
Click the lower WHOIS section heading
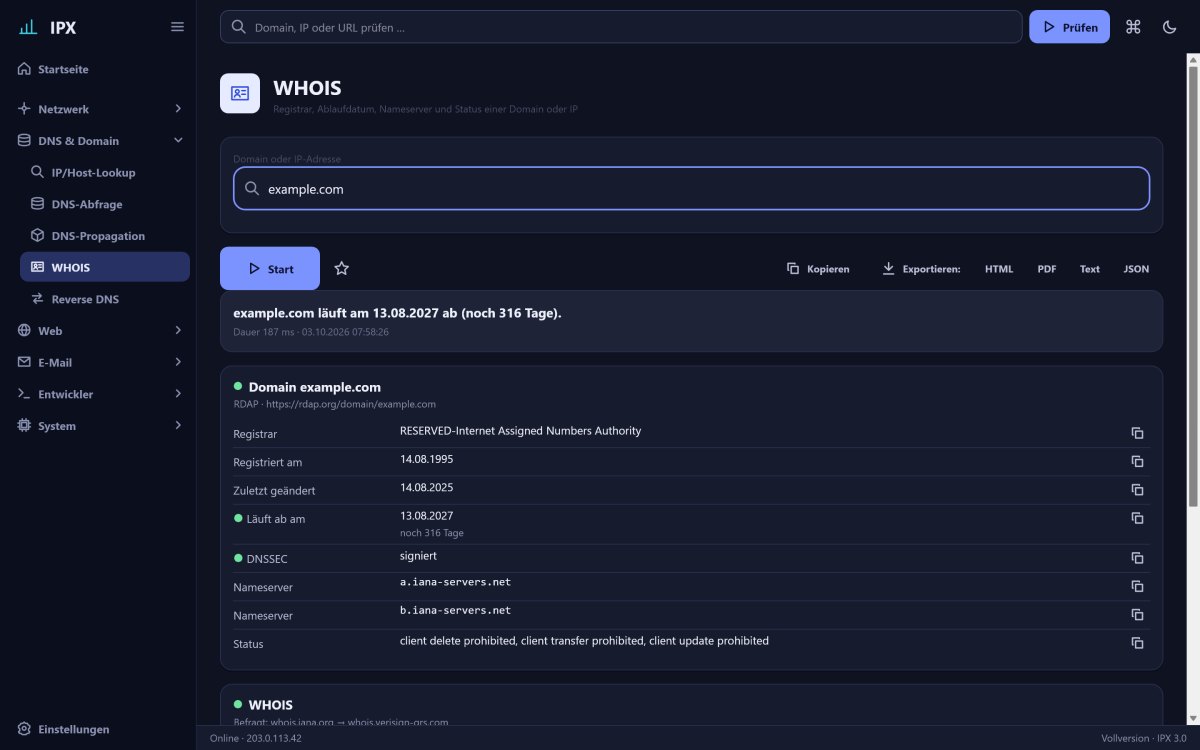pos(270,705)
